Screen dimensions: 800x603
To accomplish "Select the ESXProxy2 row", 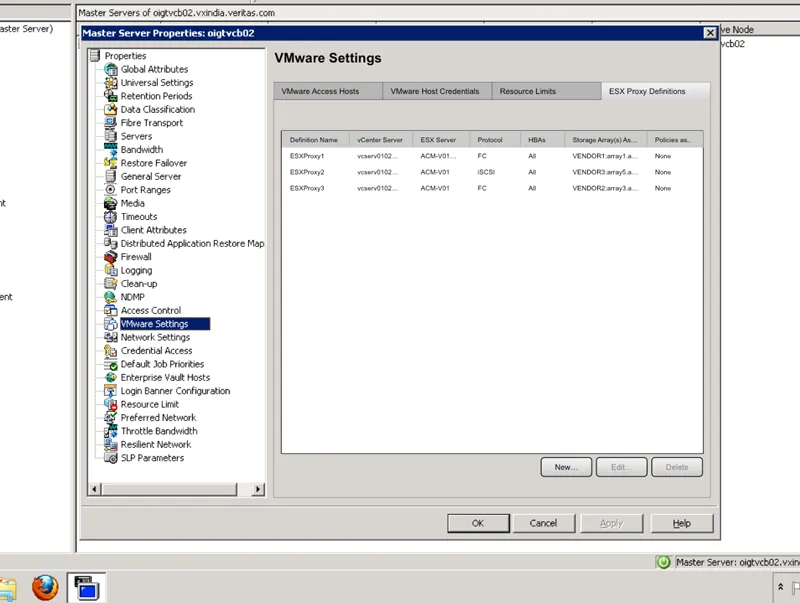I will pyautogui.click(x=492, y=172).
